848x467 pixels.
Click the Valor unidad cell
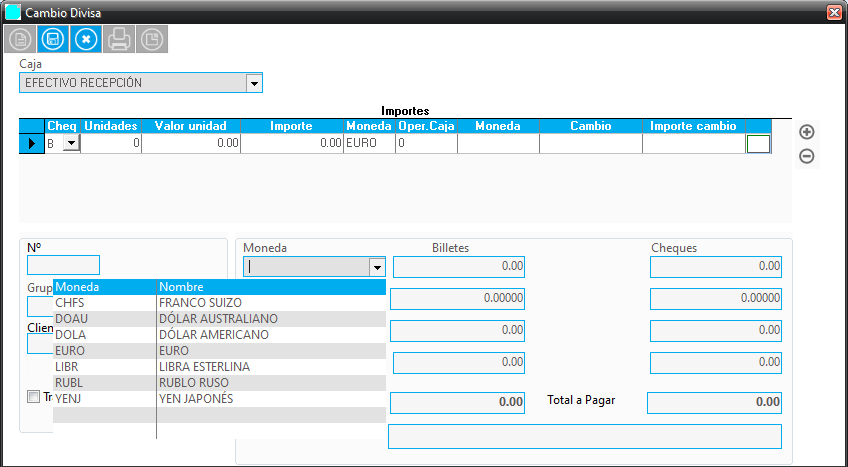point(191,143)
